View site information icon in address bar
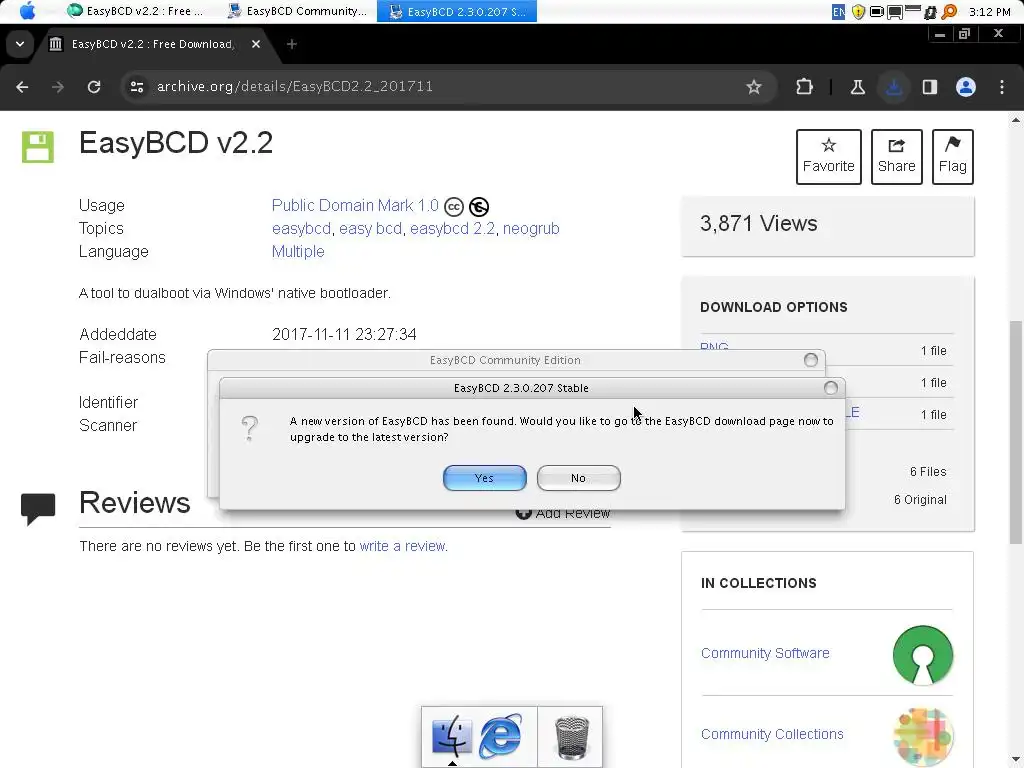Image resolution: width=1024 pixels, height=768 pixels. tap(136, 86)
